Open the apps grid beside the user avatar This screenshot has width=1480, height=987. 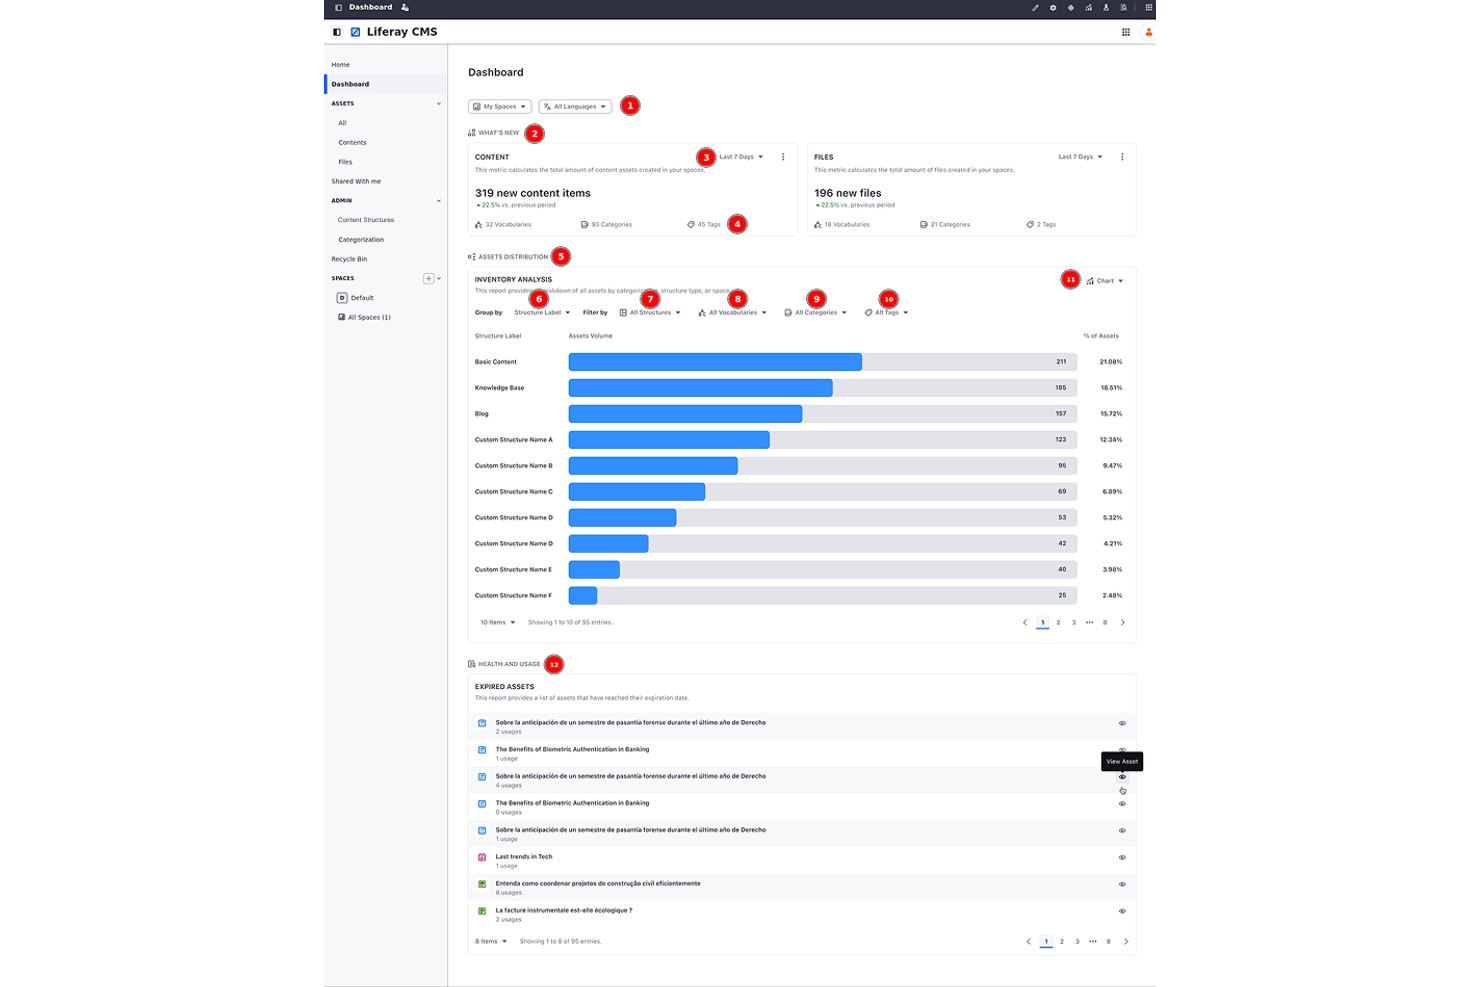(1126, 32)
